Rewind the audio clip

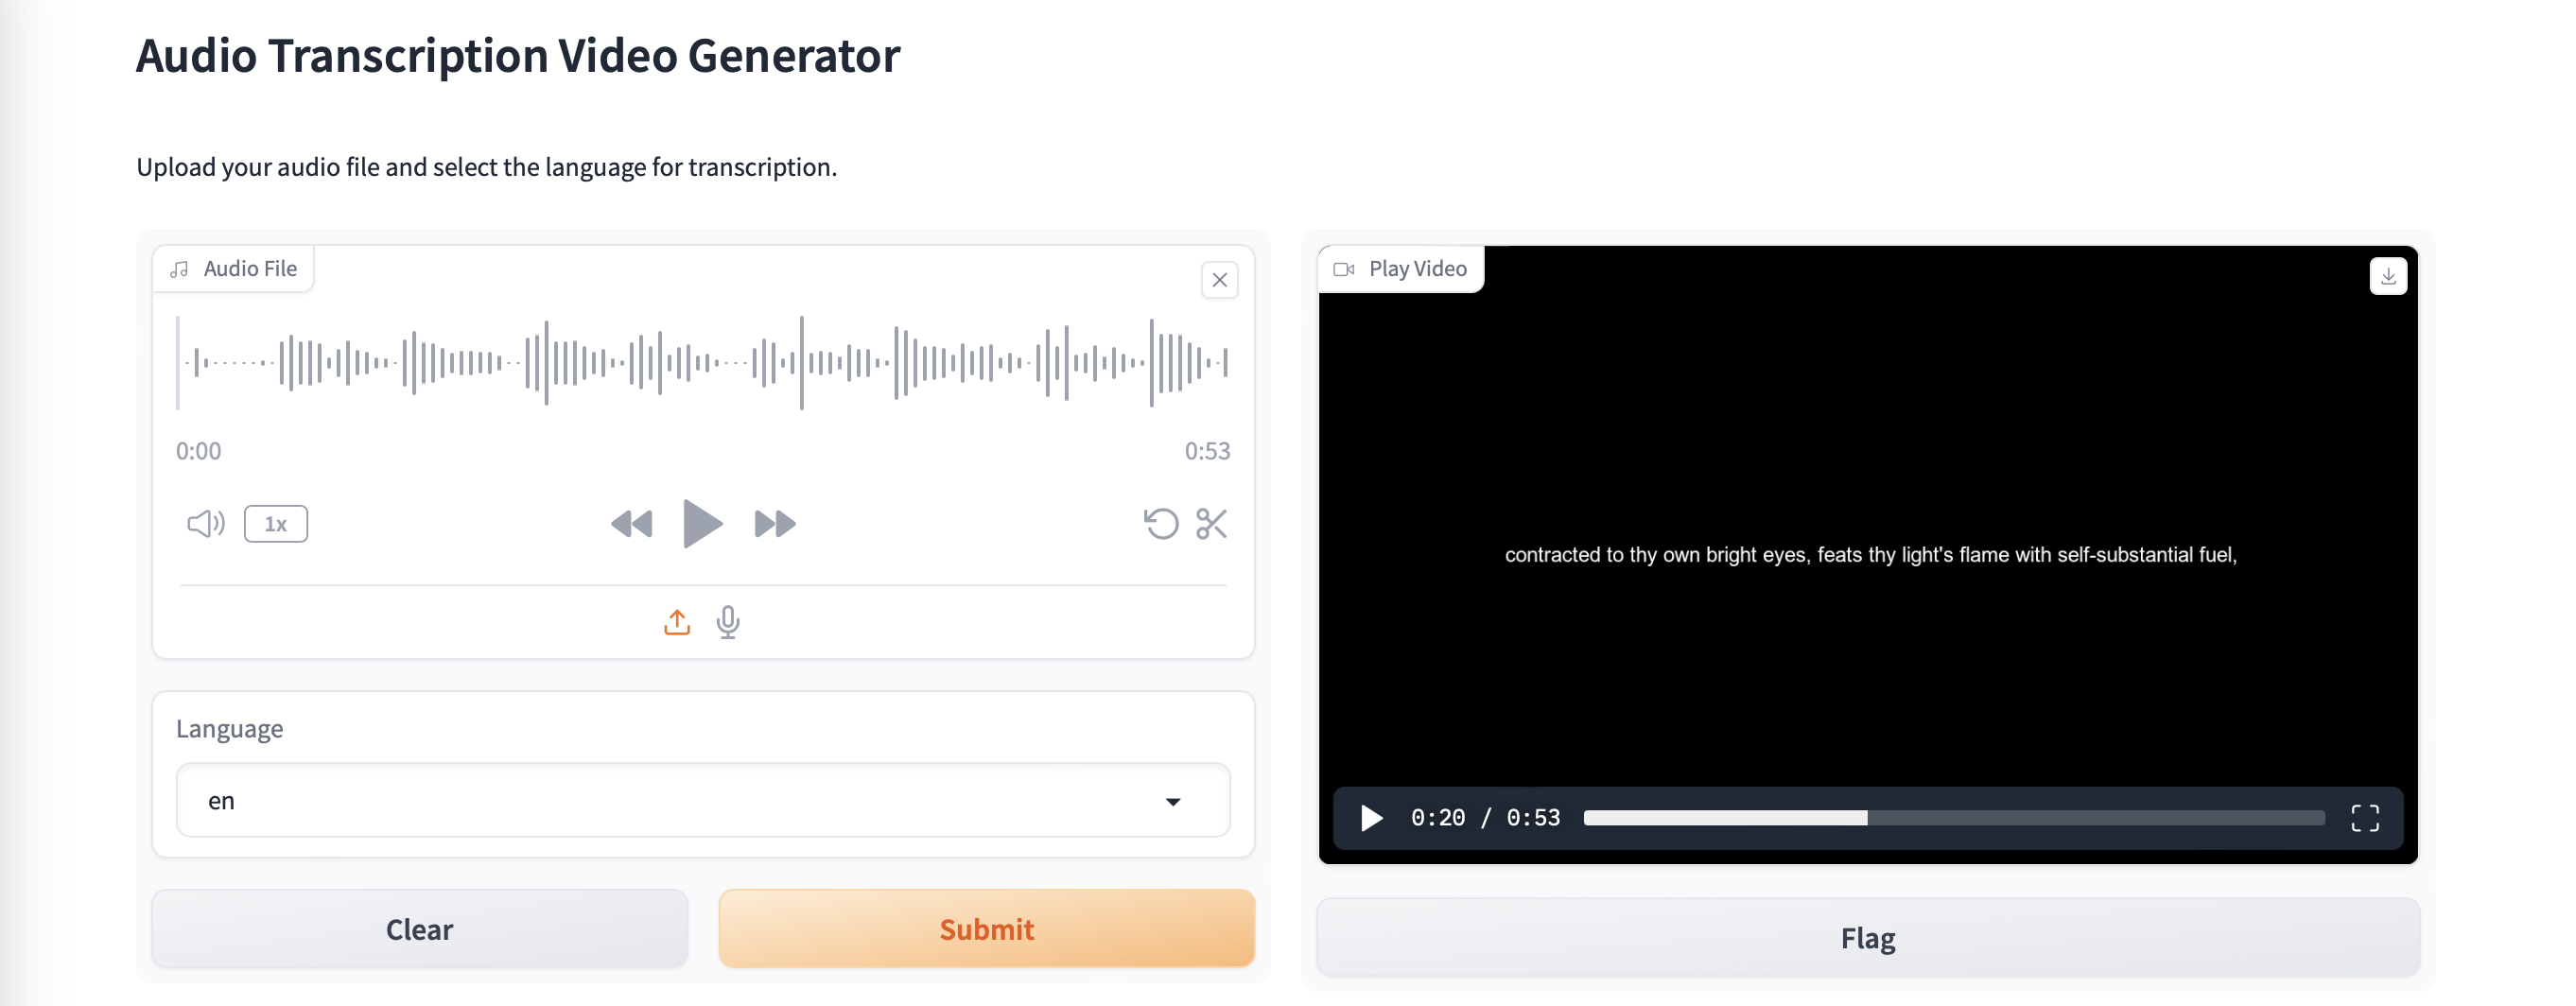pyautogui.click(x=632, y=524)
